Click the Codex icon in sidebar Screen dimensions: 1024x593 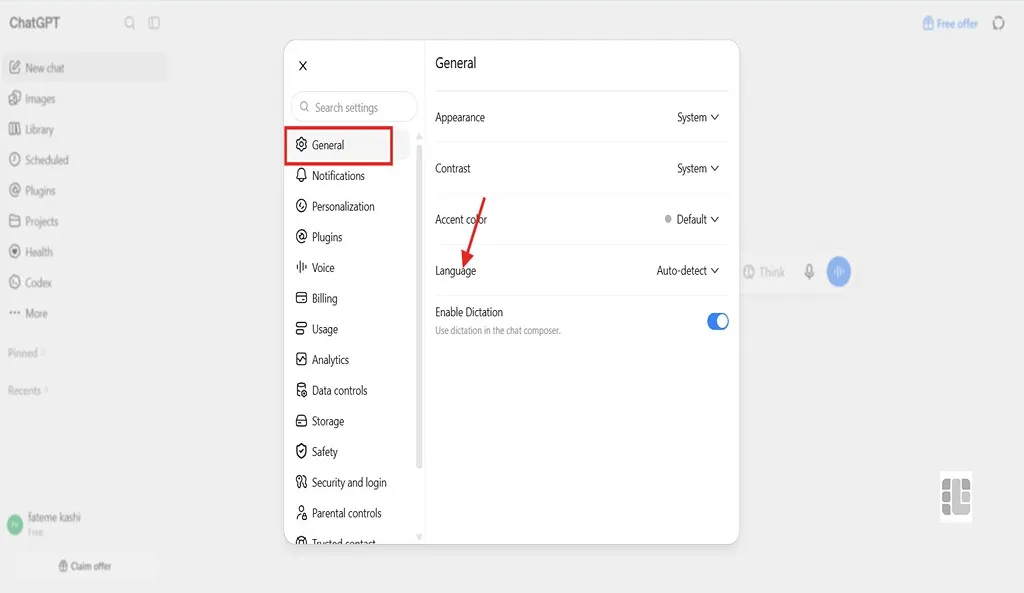tap(14, 282)
